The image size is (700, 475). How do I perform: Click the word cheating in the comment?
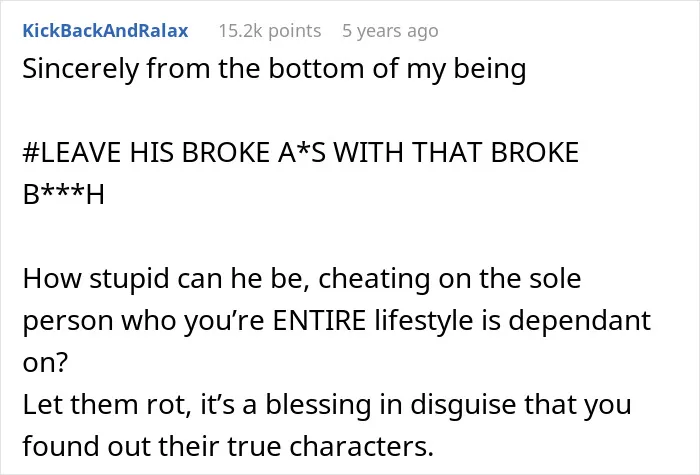[x=374, y=279]
